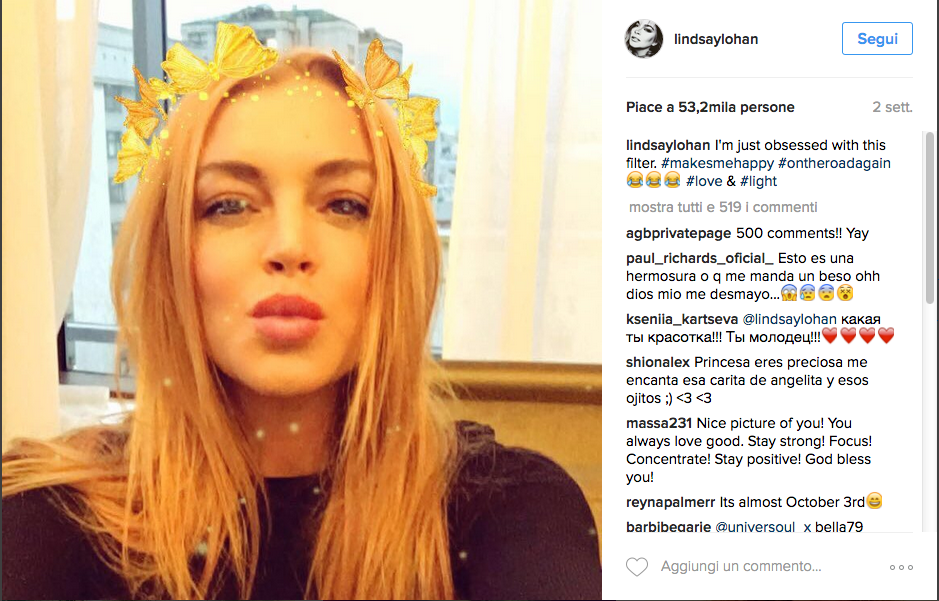This screenshot has width=939, height=601.
Task: Expand 'mostra tutti e 519 i commenti'
Action: 723,207
